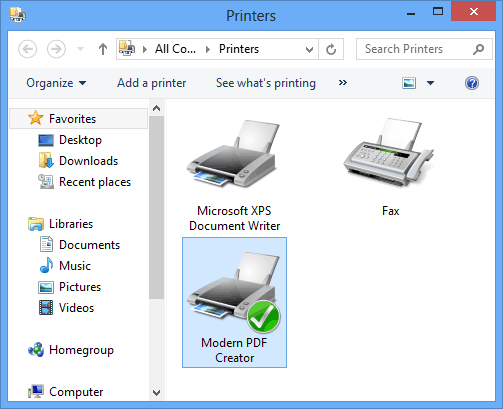This screenshot has height=409, width=503.
Task: Click the Printers breadcrumb segment
Action: pyautogui.click(x=239, y=49)
